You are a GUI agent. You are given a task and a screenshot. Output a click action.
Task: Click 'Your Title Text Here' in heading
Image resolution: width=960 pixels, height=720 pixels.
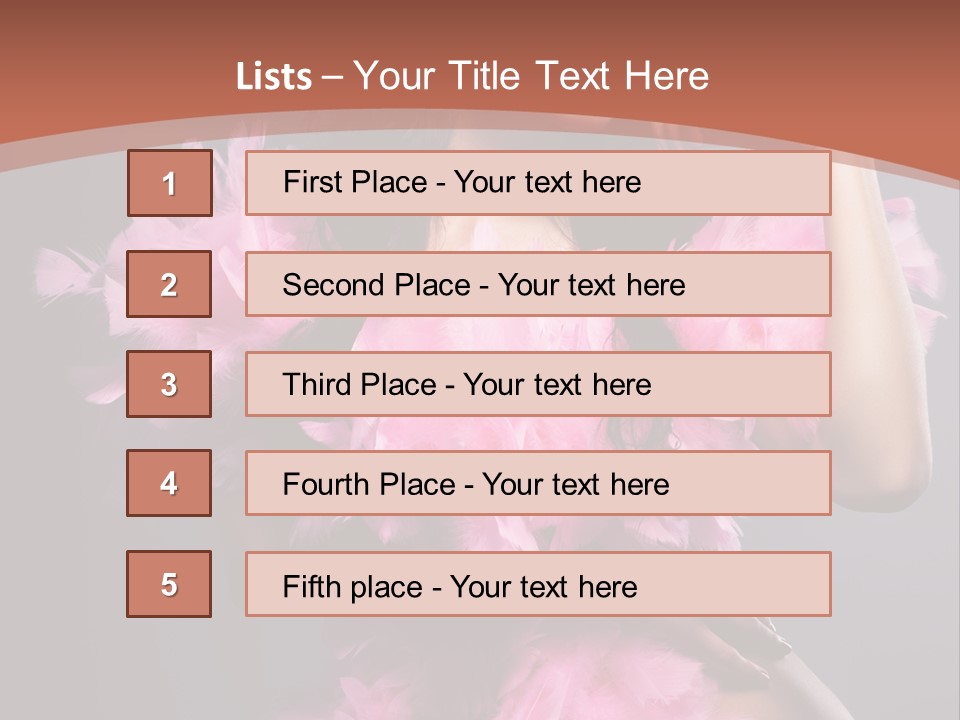(531, 76)
